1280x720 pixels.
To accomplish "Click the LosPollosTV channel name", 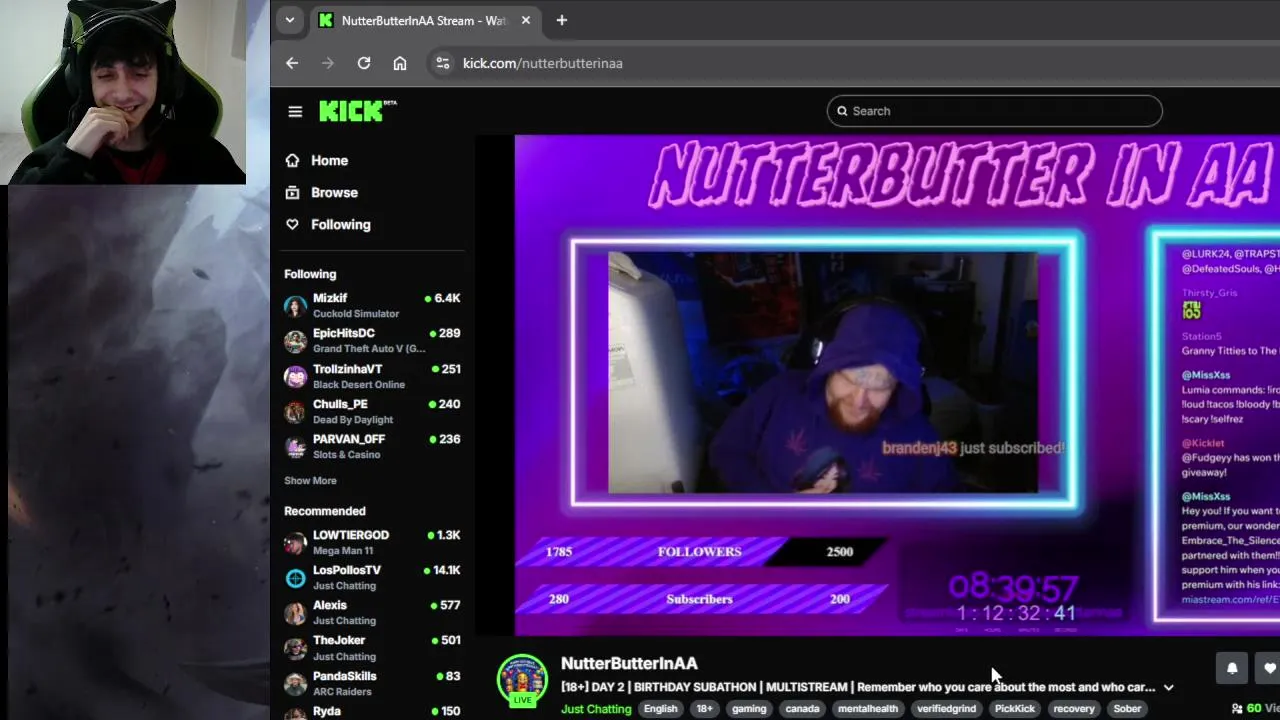I will (347, 570).
